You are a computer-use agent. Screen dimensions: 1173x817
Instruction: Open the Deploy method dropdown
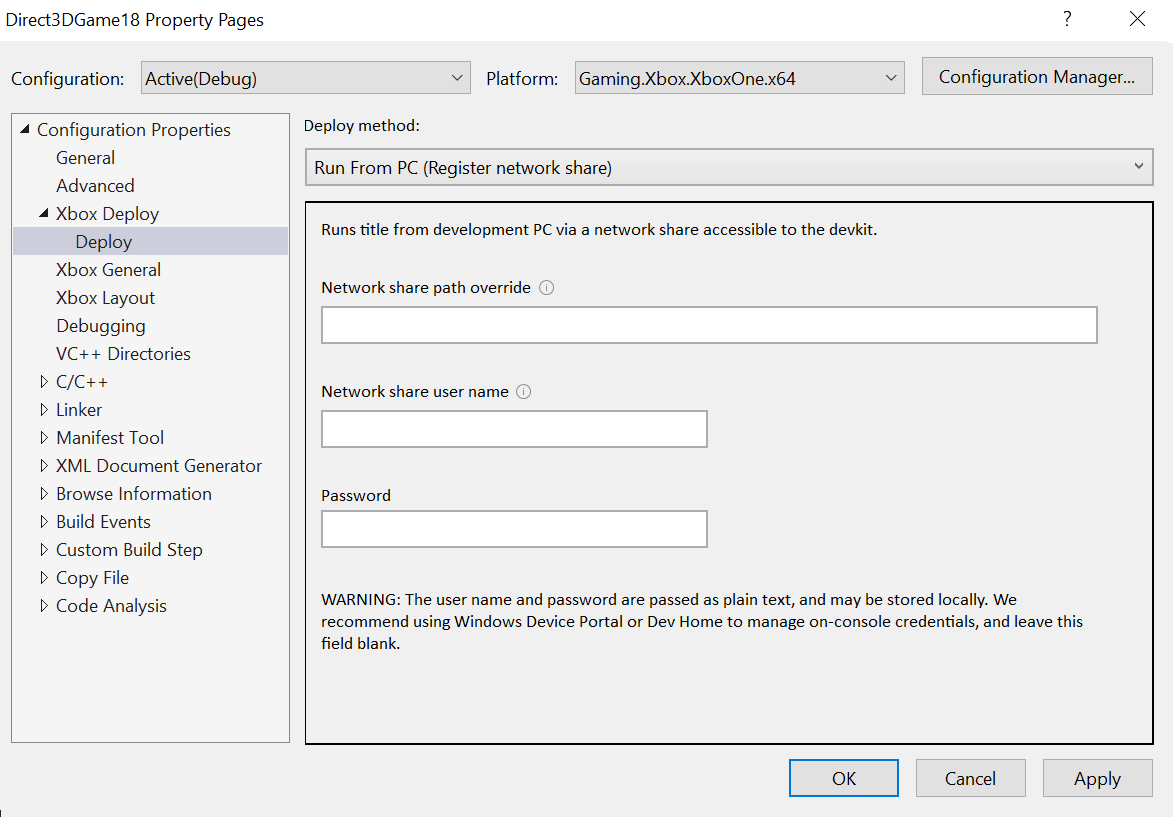tap(729, 168)
